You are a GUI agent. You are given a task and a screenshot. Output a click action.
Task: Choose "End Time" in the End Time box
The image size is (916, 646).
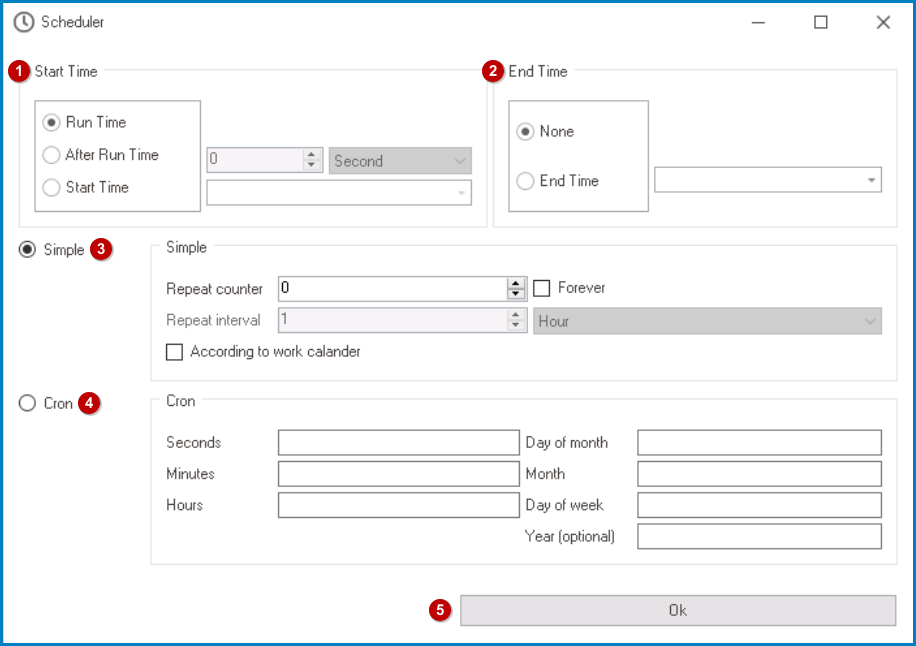click(525, 180)
